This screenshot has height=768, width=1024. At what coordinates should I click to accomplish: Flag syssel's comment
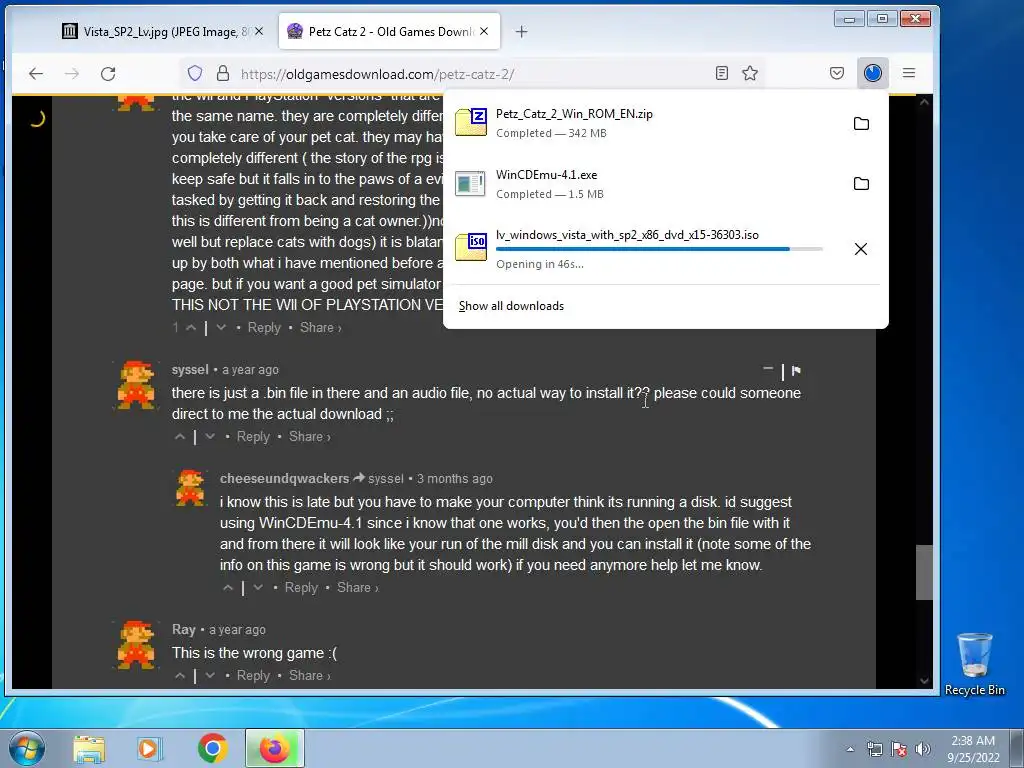tap(796, 370)
